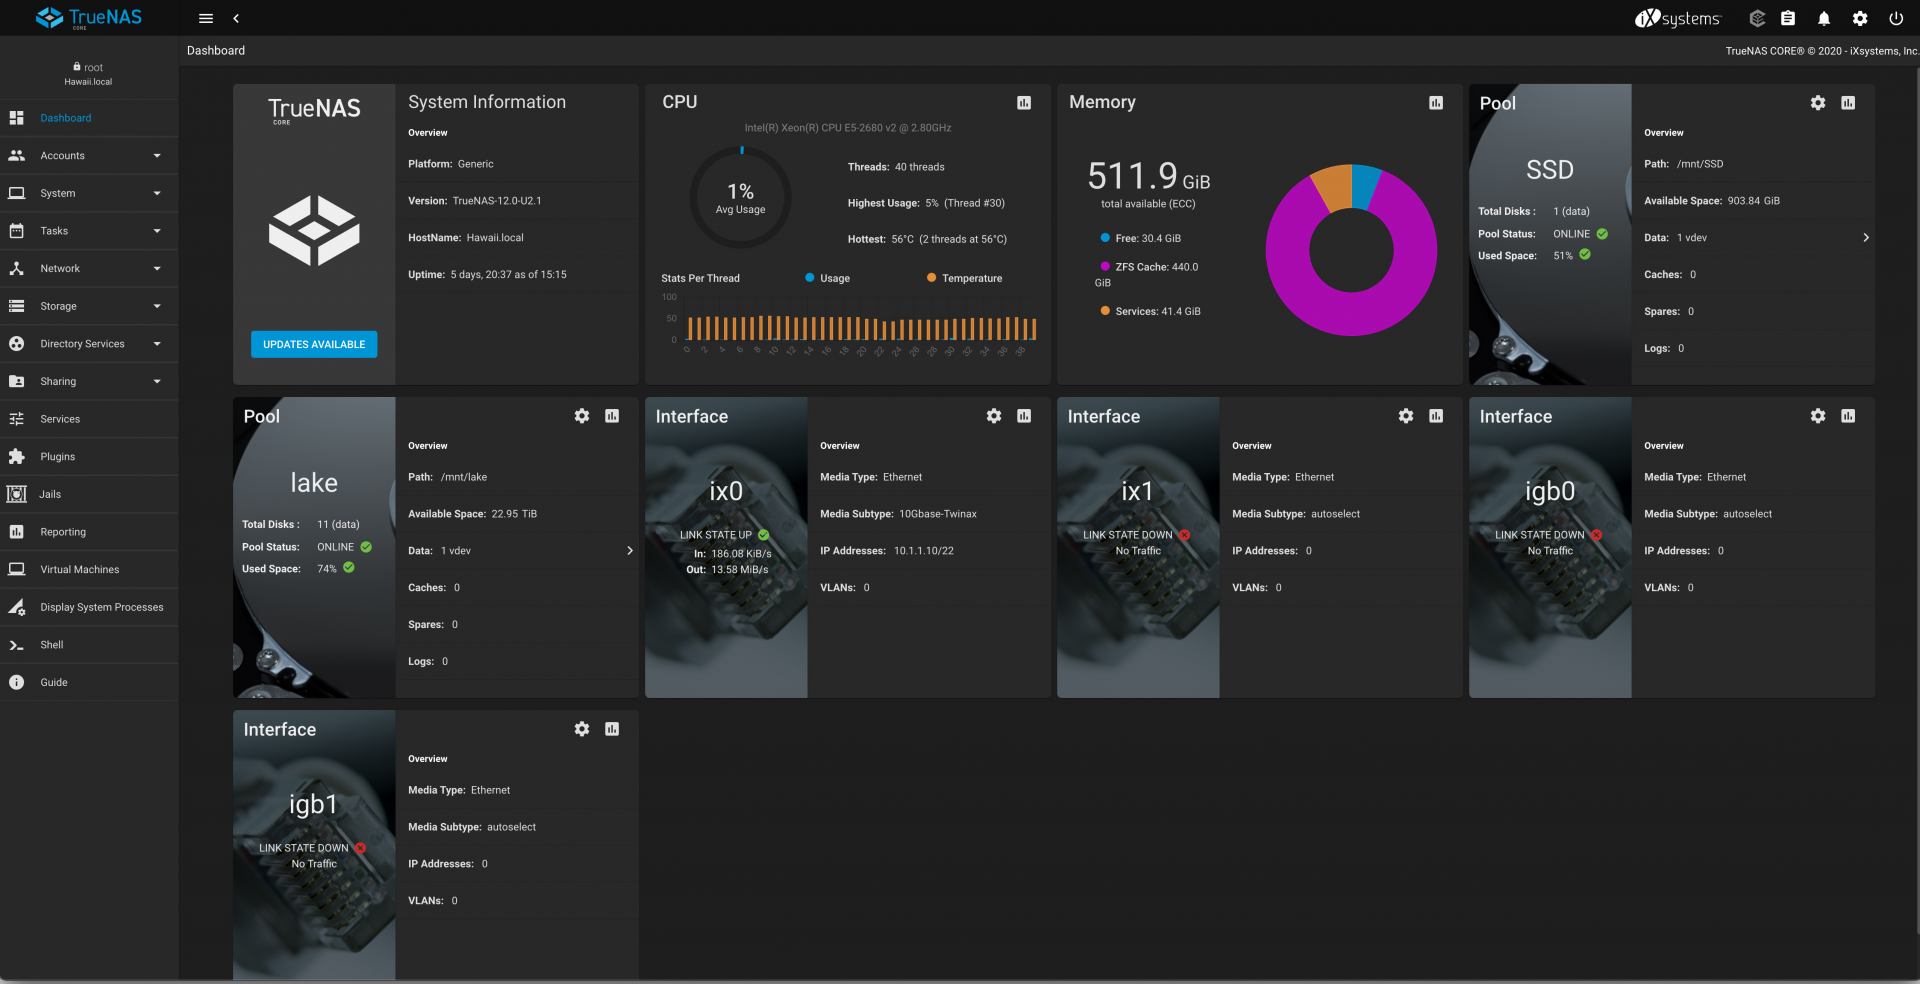Open SSD pool settings gear

point(1818,103)
